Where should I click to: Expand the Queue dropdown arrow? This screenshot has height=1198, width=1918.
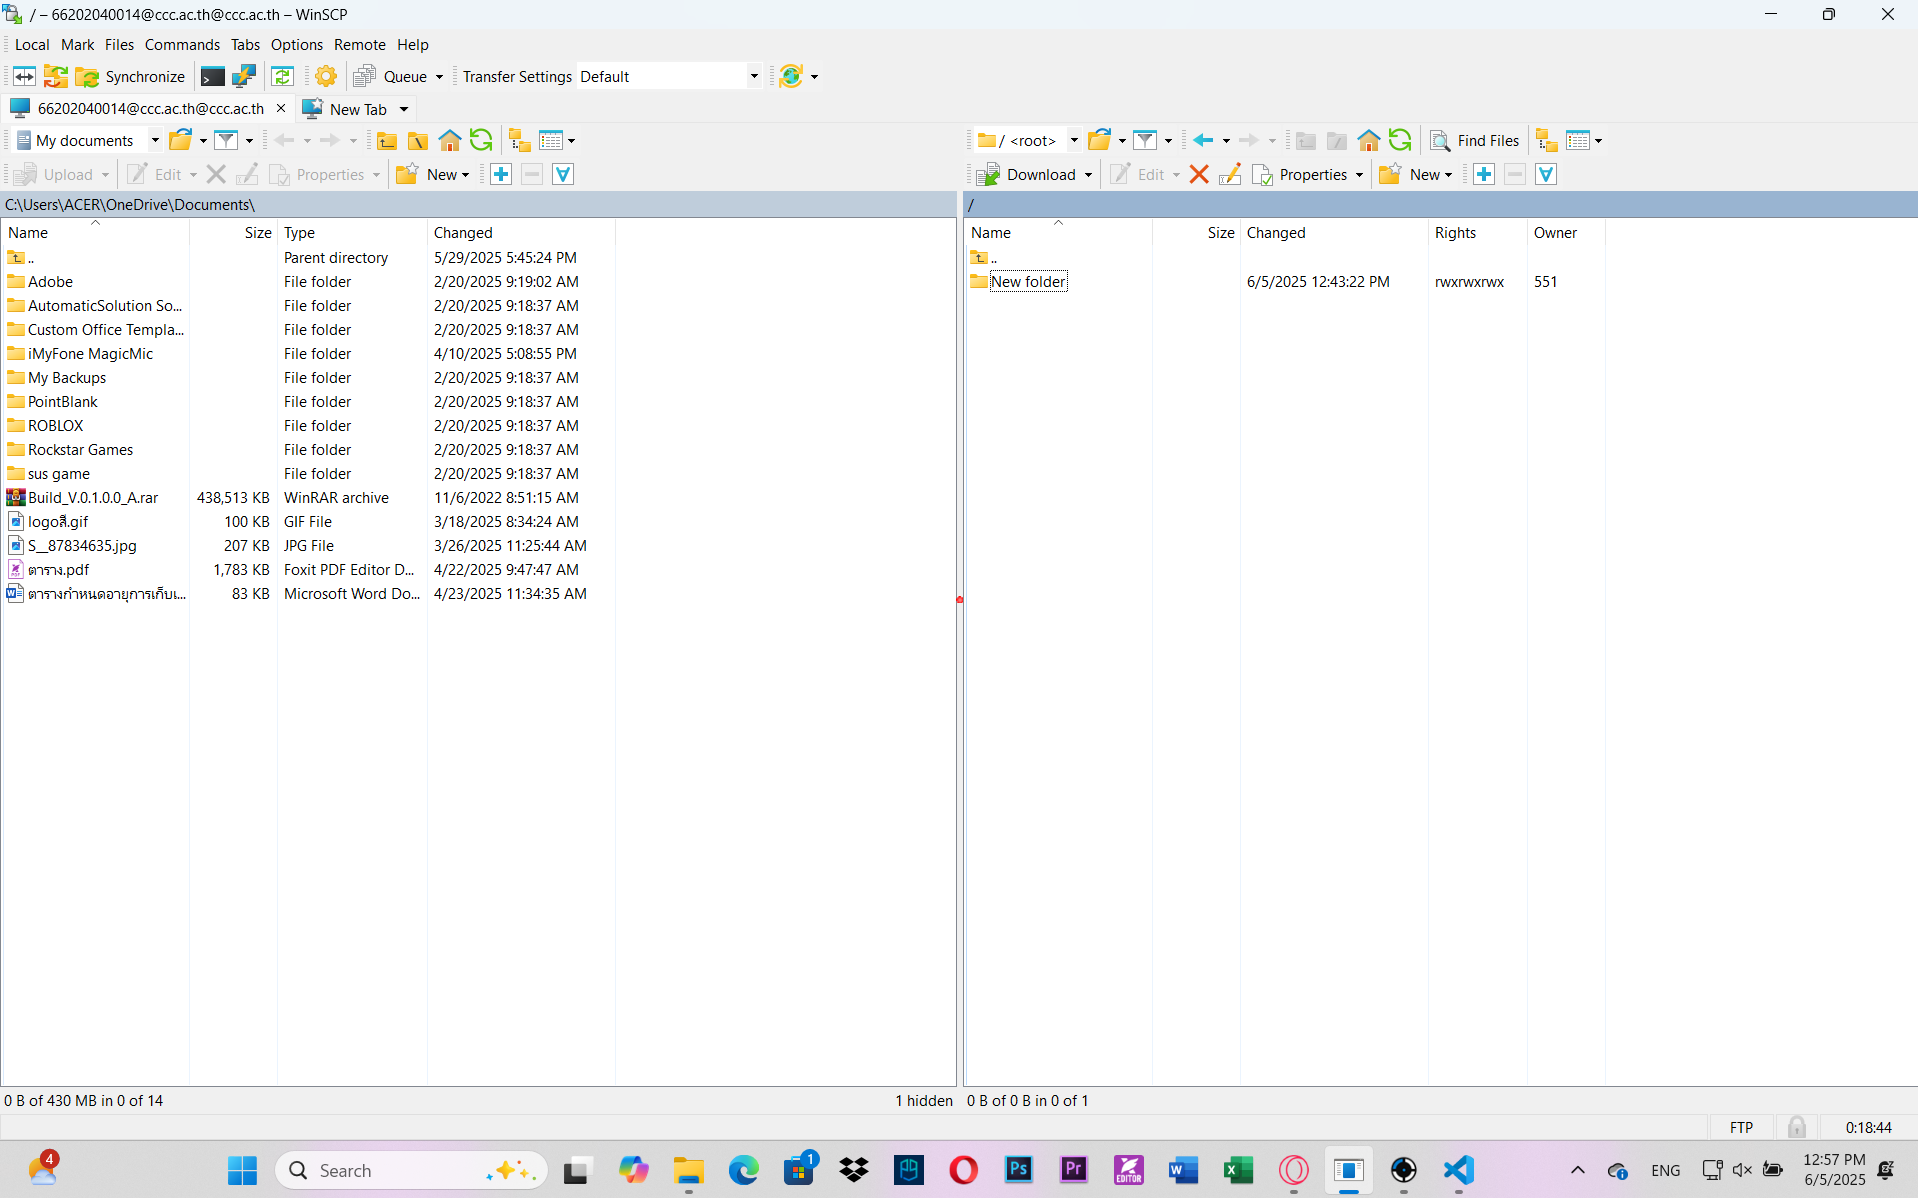click(439, 77)
